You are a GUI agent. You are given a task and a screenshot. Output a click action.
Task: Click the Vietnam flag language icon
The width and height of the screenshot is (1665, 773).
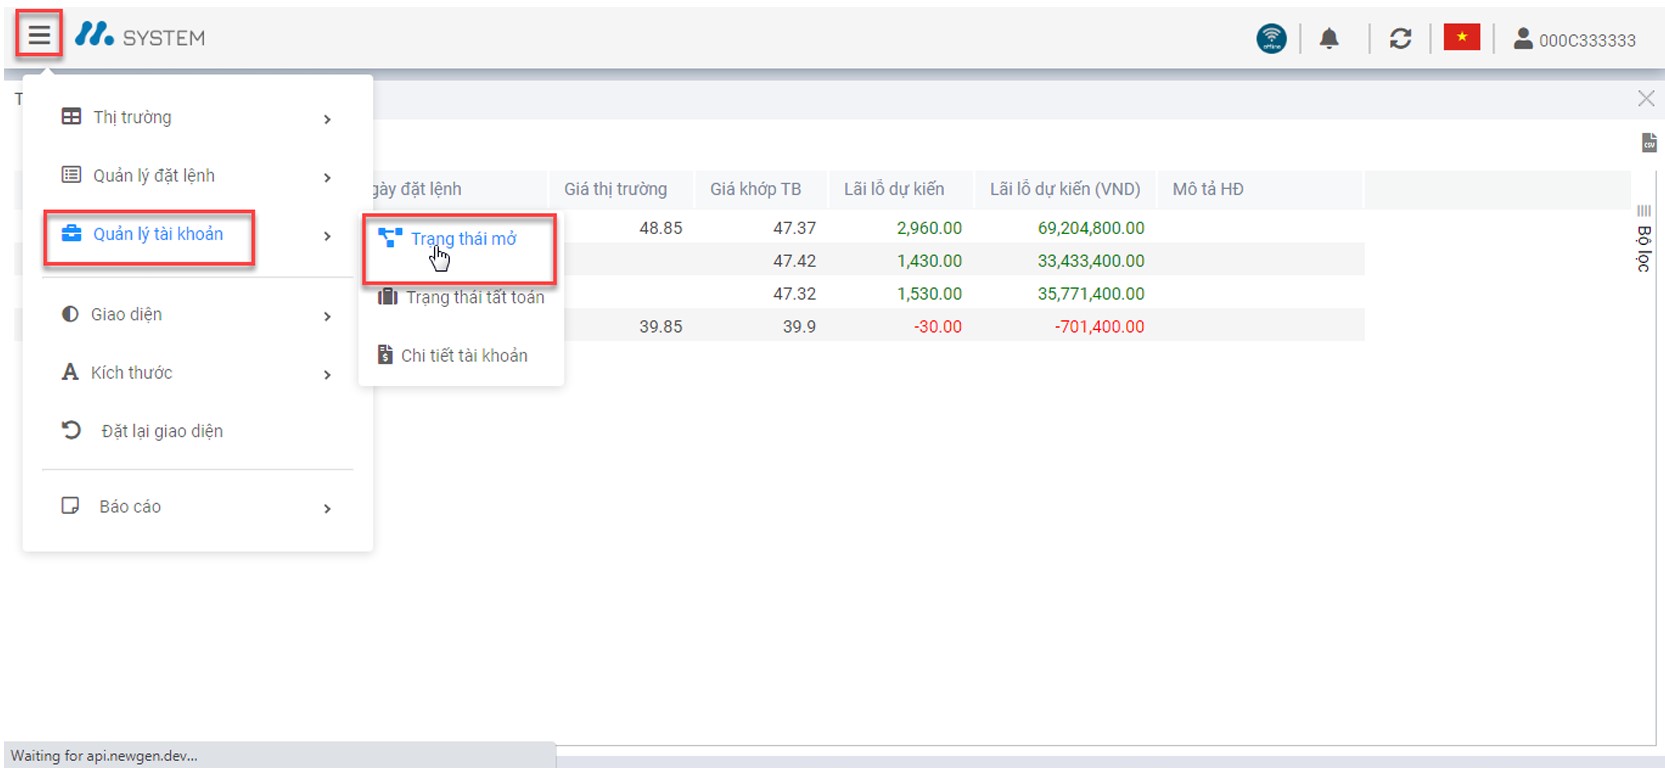point(1461,38)
